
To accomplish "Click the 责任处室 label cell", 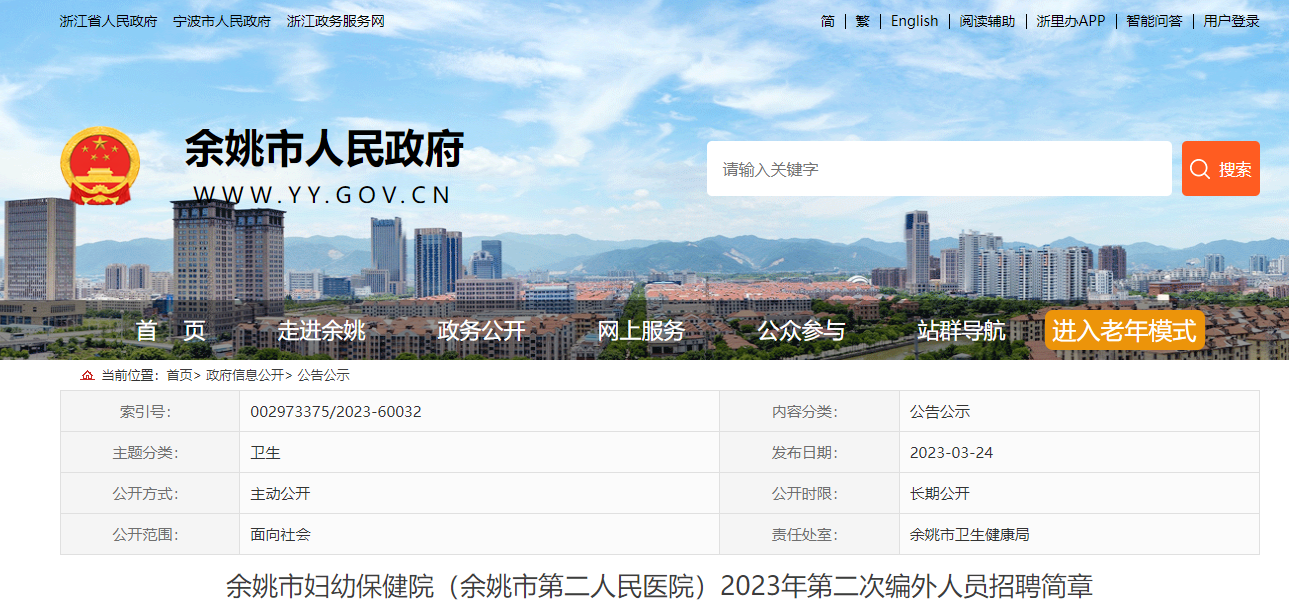I will (810, 534).
